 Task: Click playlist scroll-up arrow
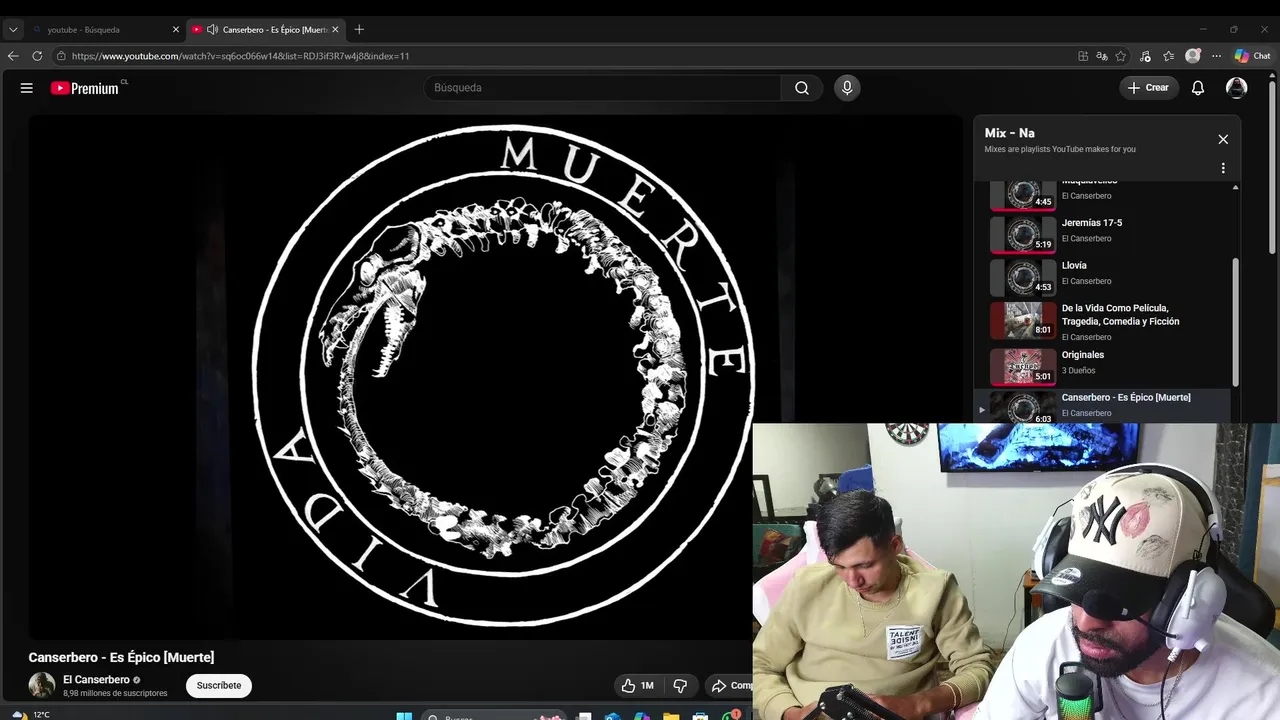(x=1235, y=187)
